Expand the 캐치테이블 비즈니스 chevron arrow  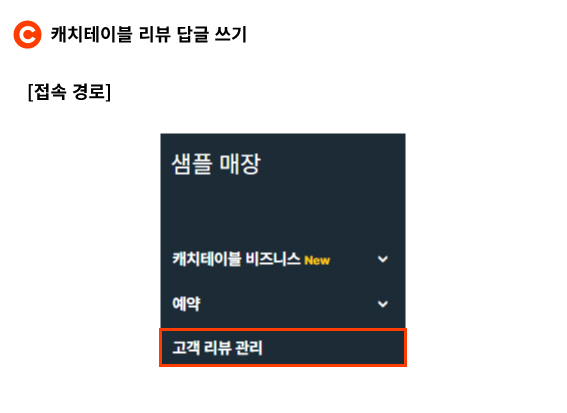(383, 259)
